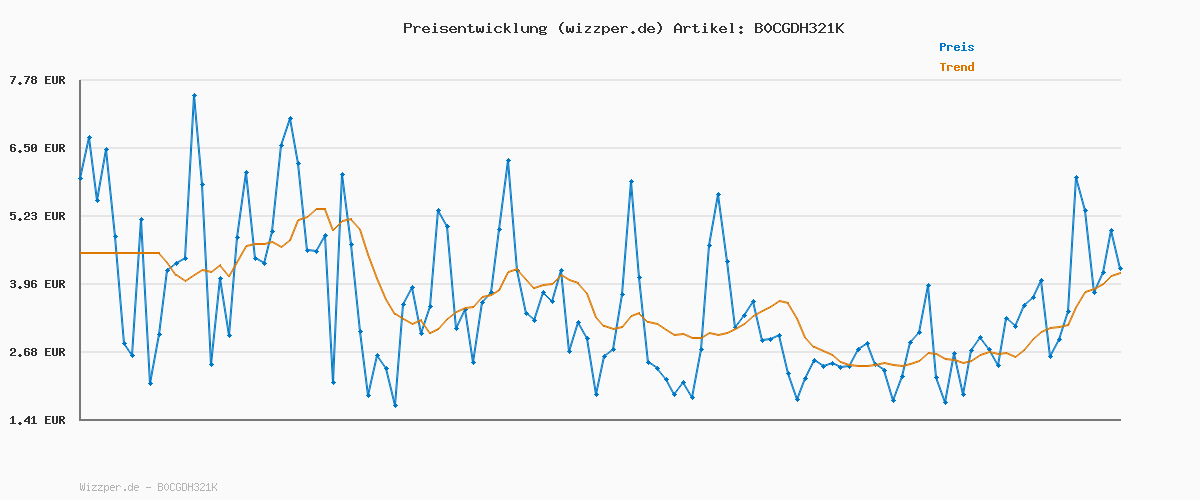Click the highest blue price peak point
Viewport: 1200px width, 500px height.
pos(194,95)
